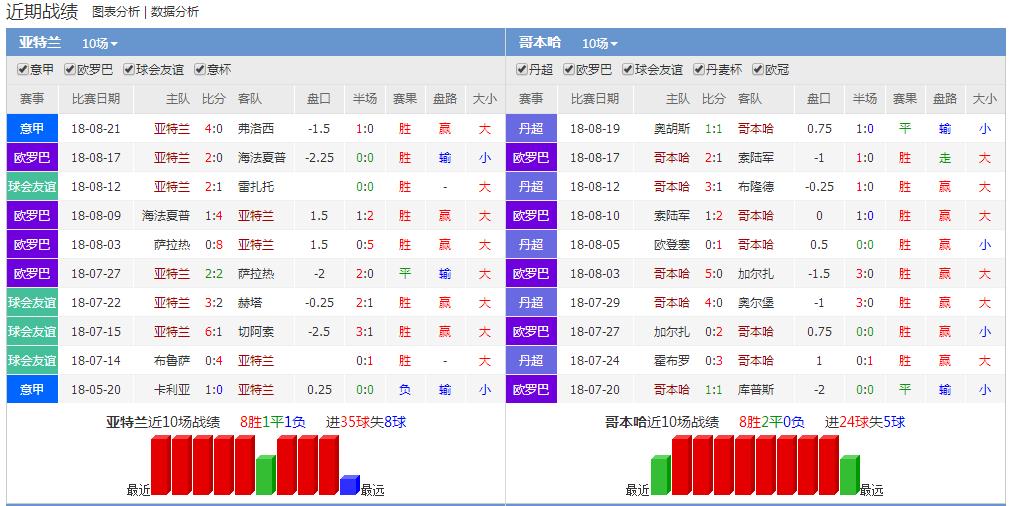Uncheck the 意甲 checkbox
This screenshot has height=506, width=1013.
click(23, 70)
